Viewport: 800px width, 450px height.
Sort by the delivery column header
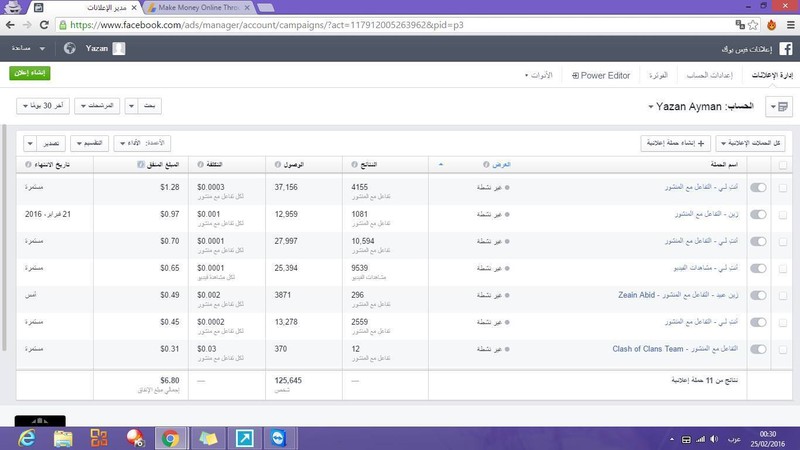pyautogui.click(x=501, y=164)
